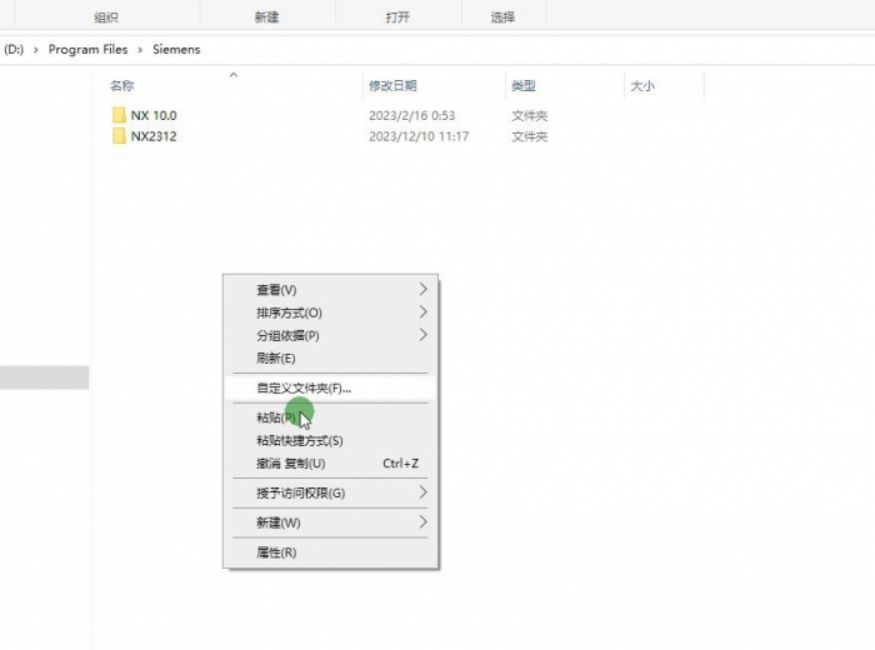Click the 新建 ribbon group label
The height and width of the screenshot is (650, 875).
266,17
